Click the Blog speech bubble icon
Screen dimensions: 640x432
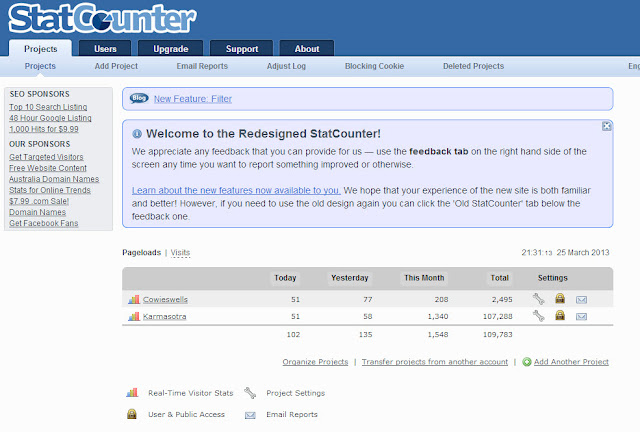point(139,98)
